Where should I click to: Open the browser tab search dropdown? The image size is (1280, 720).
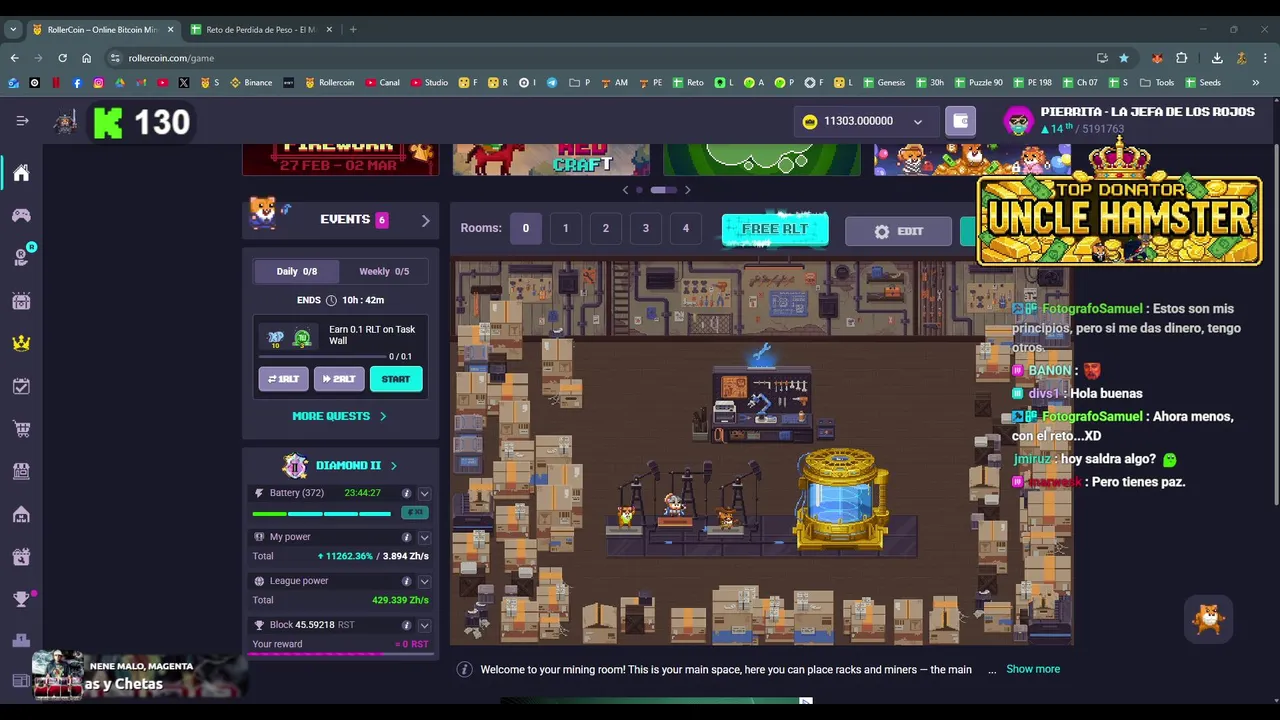point(13,30)
